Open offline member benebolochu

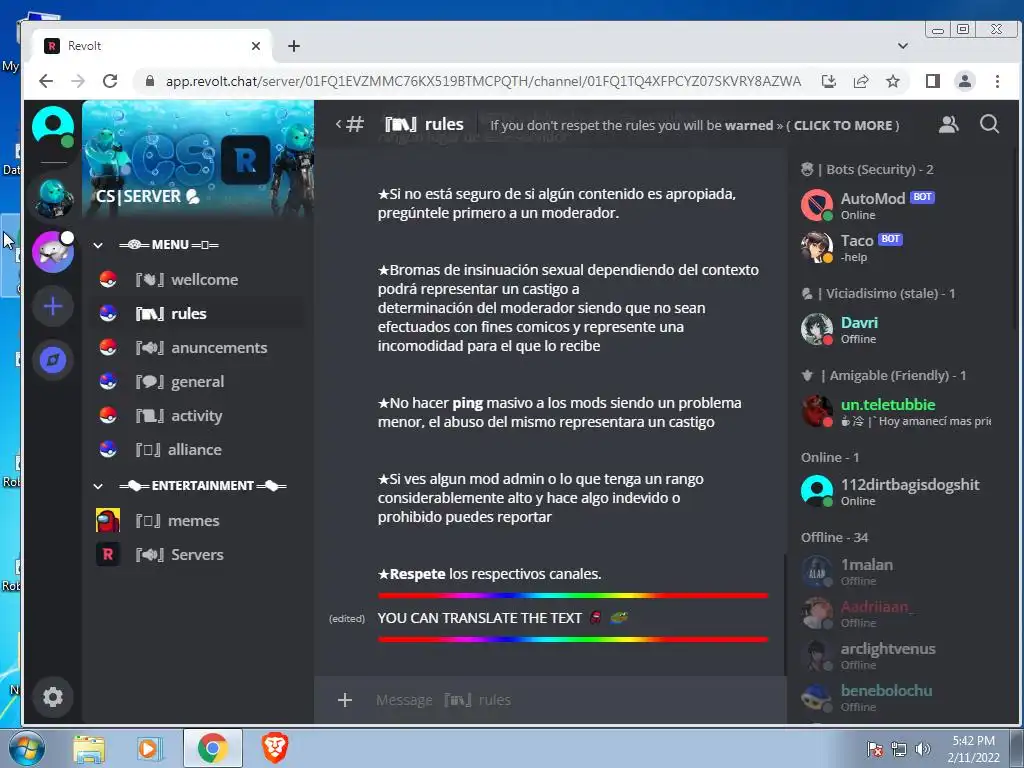click(x=896, y=697)
